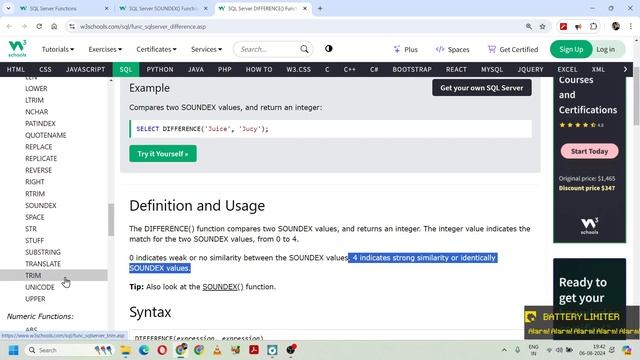Image resolution: width=640 pixels, height=360 pixels.
Task: Open tab search dropdown arrow
Action: [x=8, y=8]
